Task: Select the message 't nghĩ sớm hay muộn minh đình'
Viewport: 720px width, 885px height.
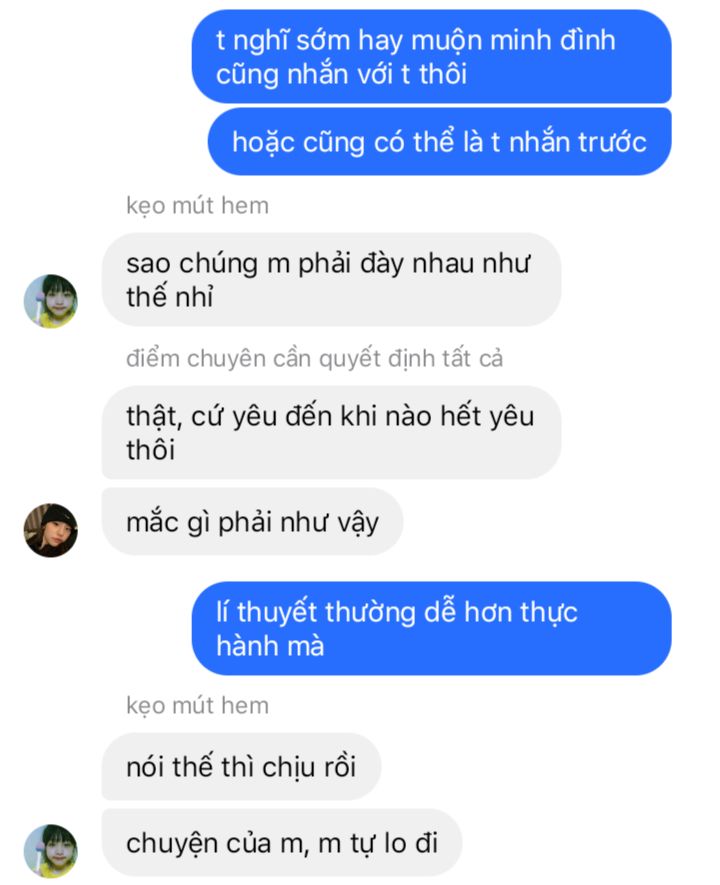Action: tap(432, 56)
